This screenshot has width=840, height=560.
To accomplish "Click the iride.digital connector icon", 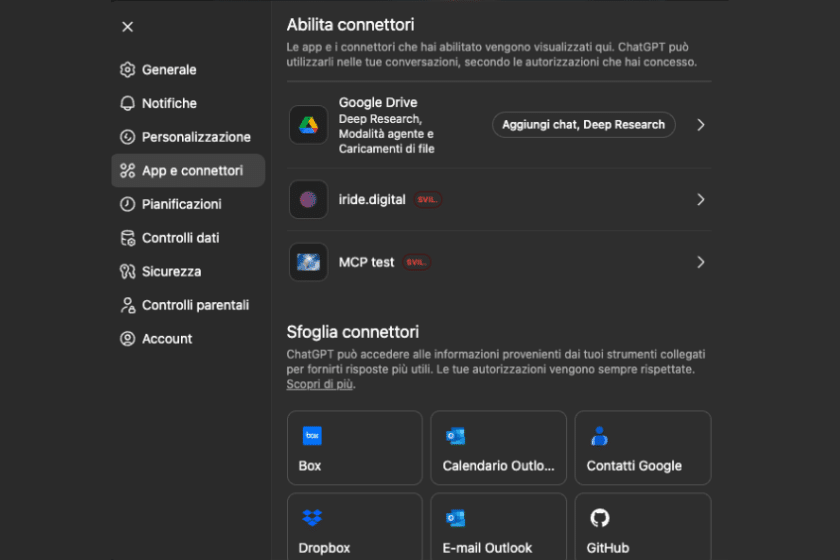I will (308, 199).
